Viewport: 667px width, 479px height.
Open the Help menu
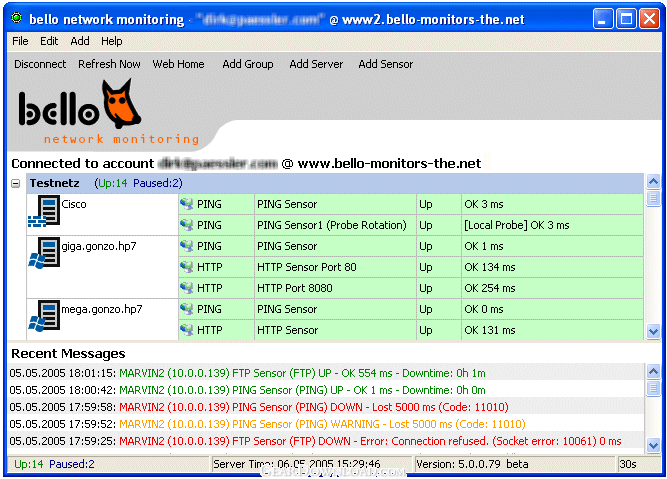pos(111,41)
